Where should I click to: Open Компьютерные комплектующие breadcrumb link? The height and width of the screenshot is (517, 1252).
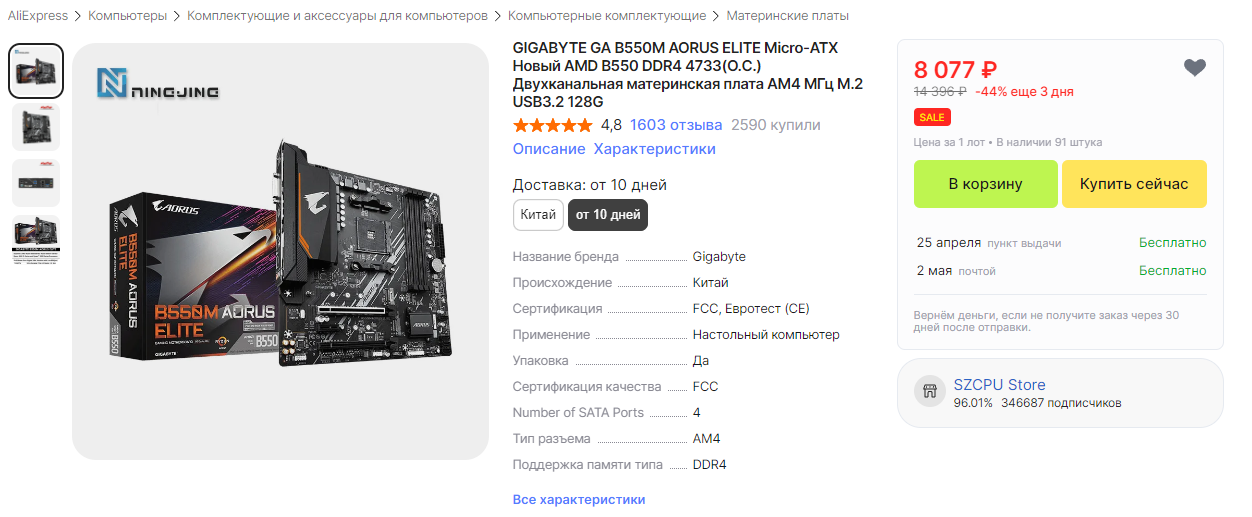[x=607, y=16]
